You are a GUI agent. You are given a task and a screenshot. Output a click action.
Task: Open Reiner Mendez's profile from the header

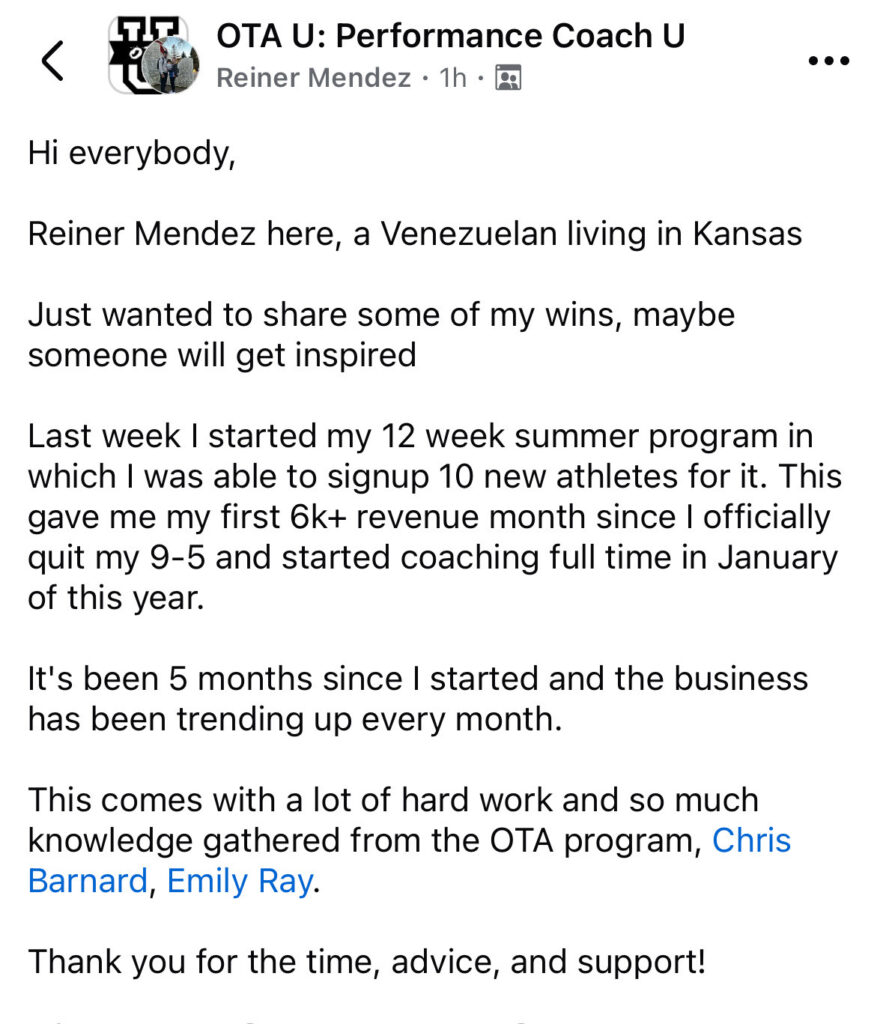[x=313, y=78]
